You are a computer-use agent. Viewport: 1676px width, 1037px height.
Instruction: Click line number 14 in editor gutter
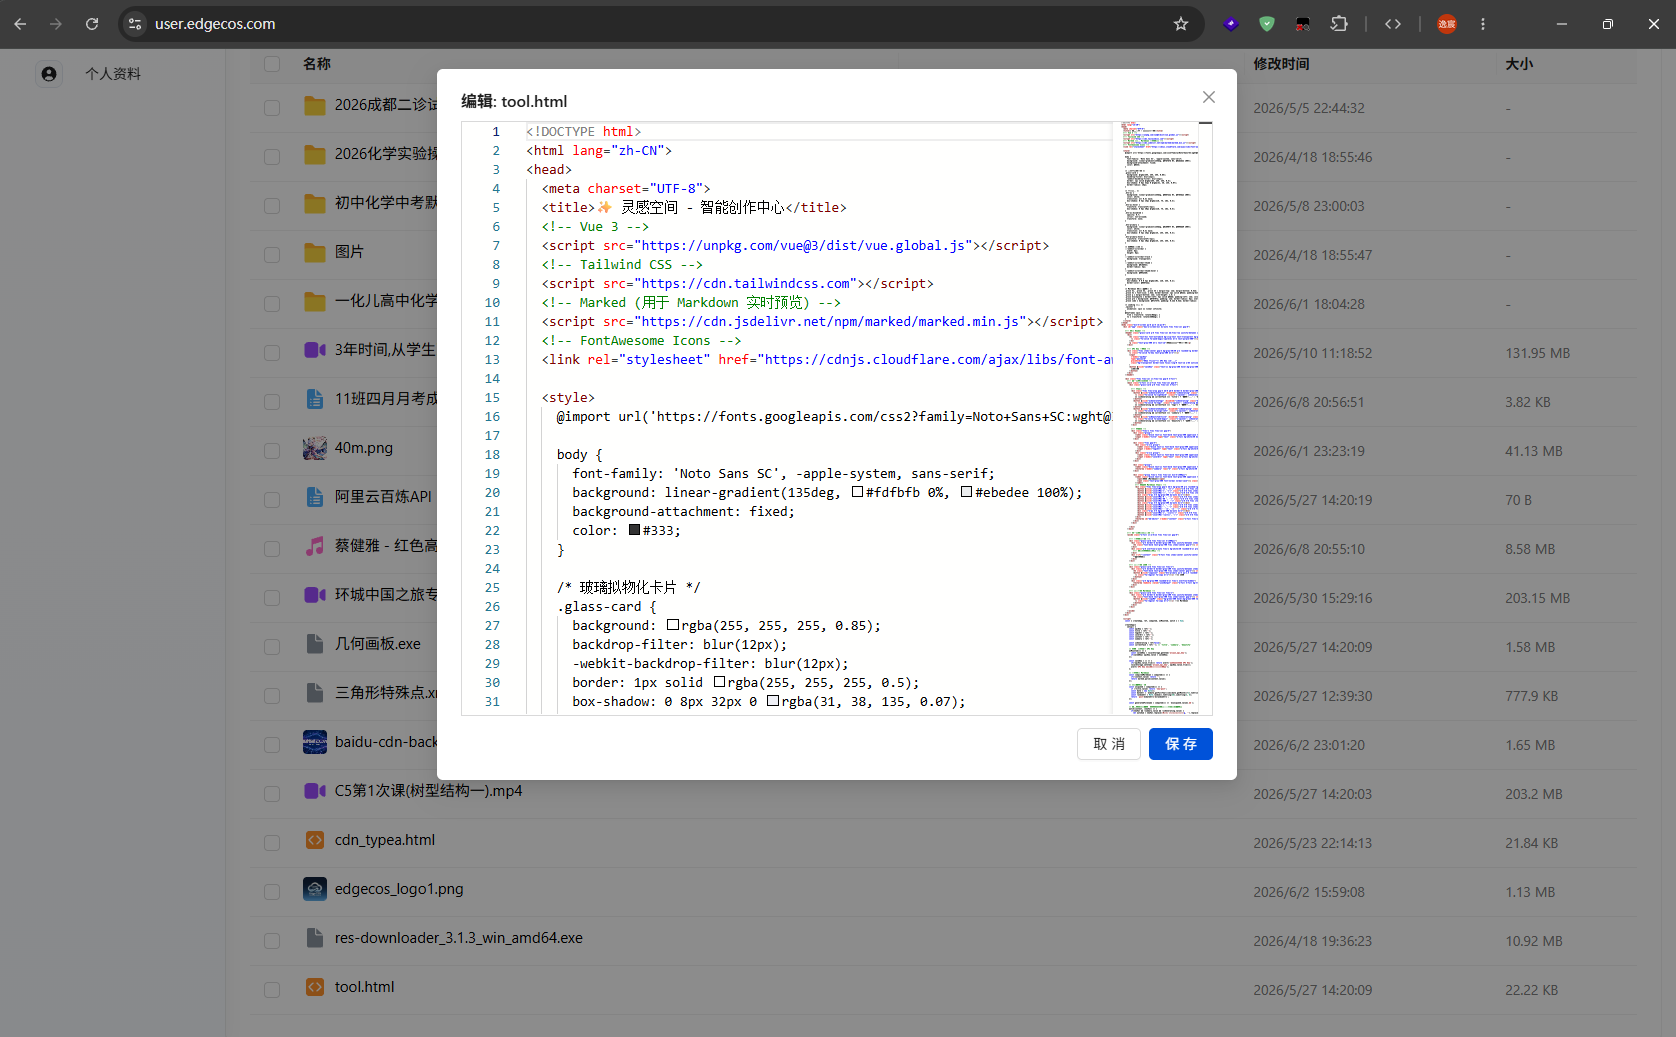pos(492,379)
